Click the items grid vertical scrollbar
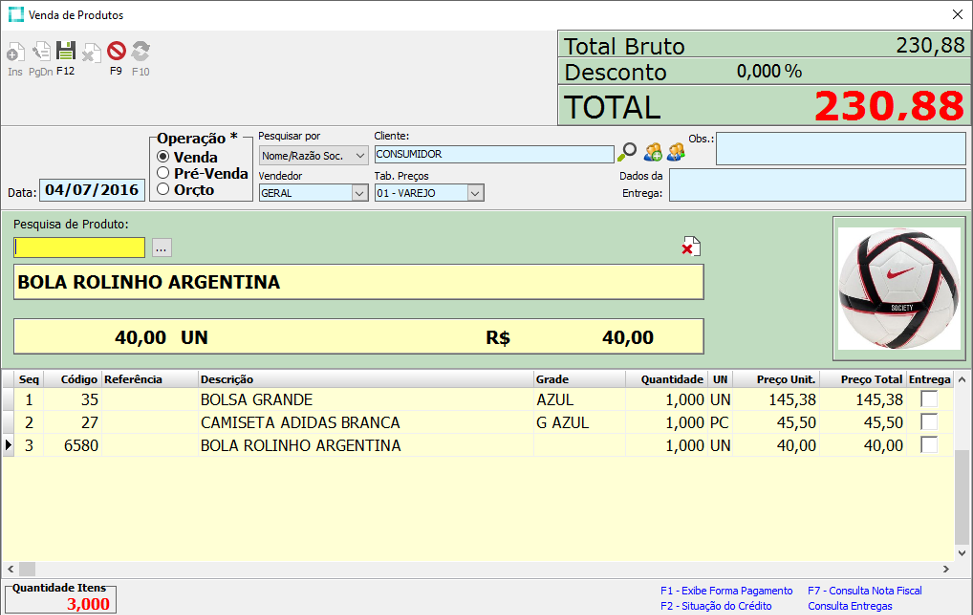The width and height of the screenshot is (973, 615). tap(963, 480)
